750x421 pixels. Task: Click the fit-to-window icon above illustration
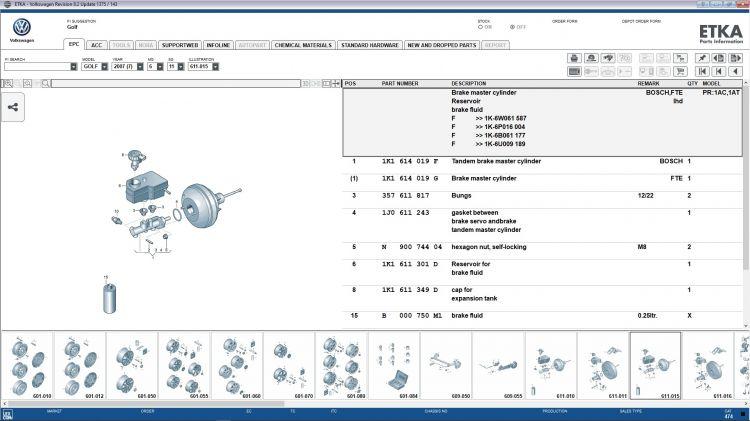pos(326,84)
